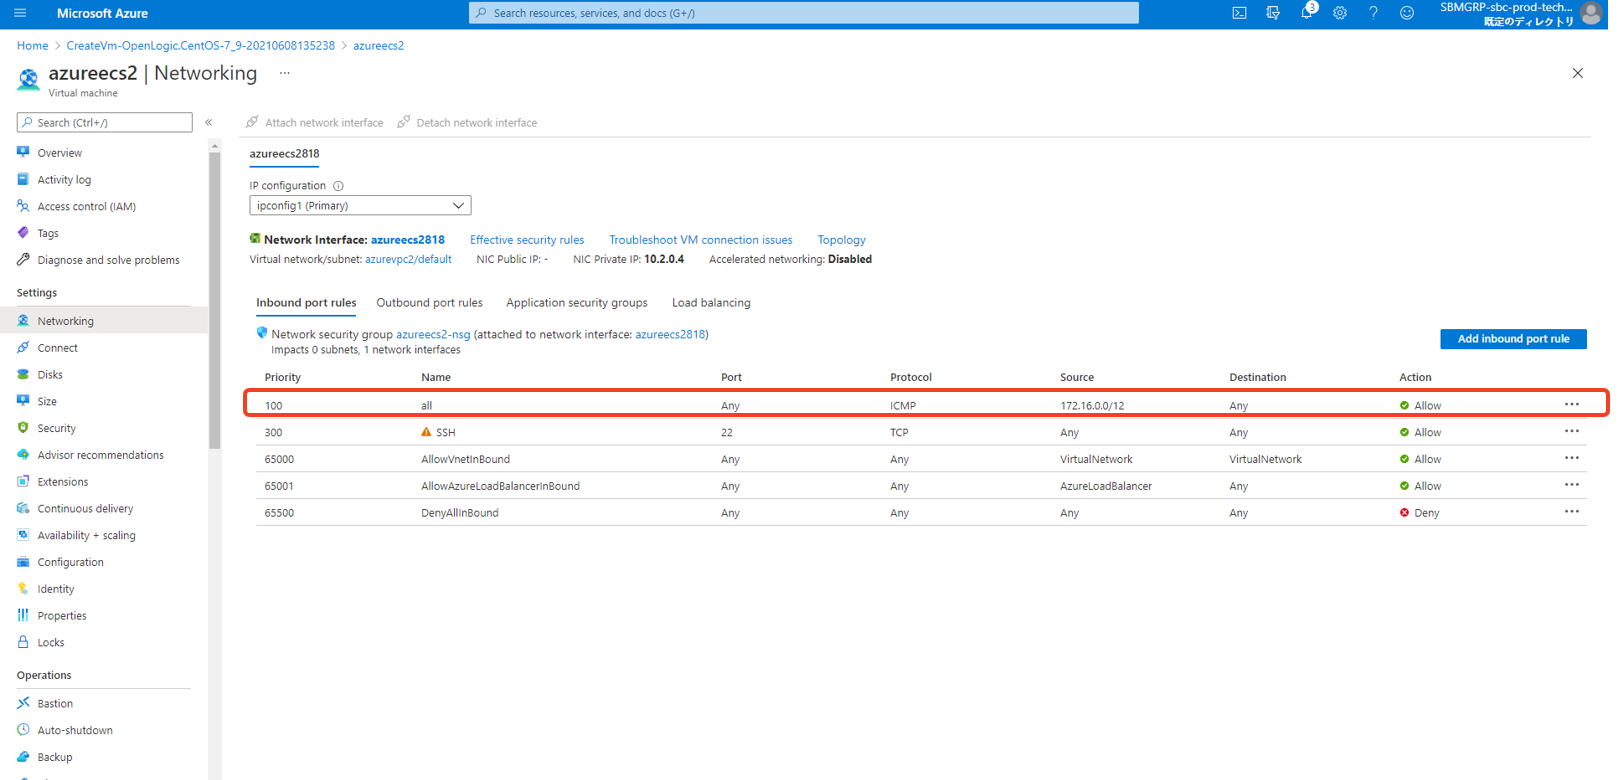Switch to the Inbound port rules tab

click(306, 302)
